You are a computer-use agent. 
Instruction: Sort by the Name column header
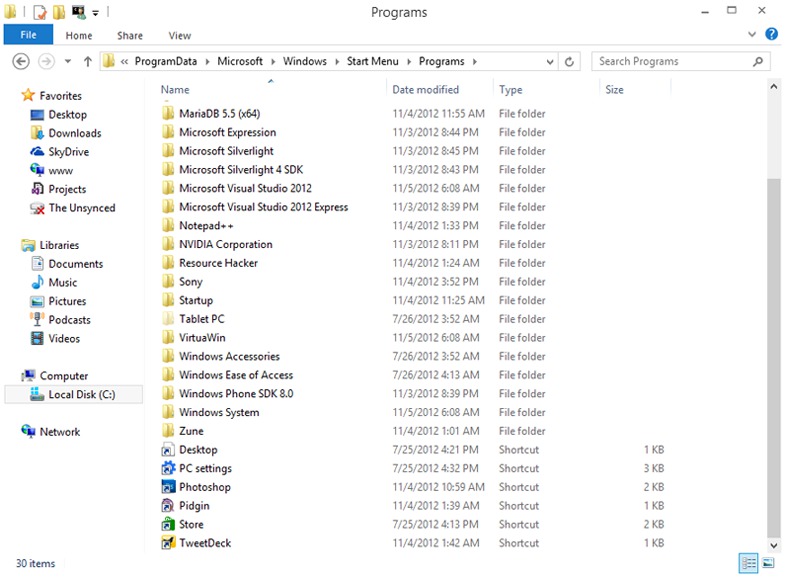coord(175,90)
